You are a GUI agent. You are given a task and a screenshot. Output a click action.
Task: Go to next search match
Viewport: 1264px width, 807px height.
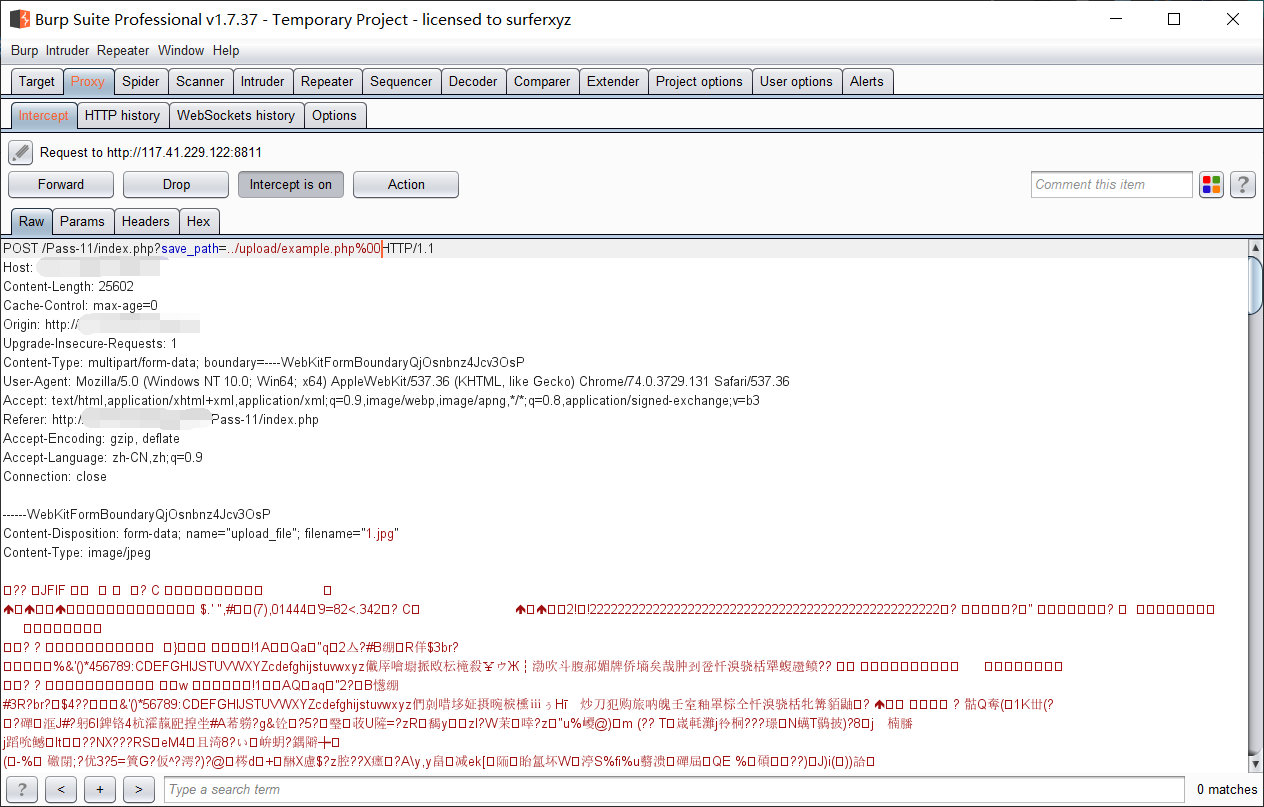click(x=139, y=789)
